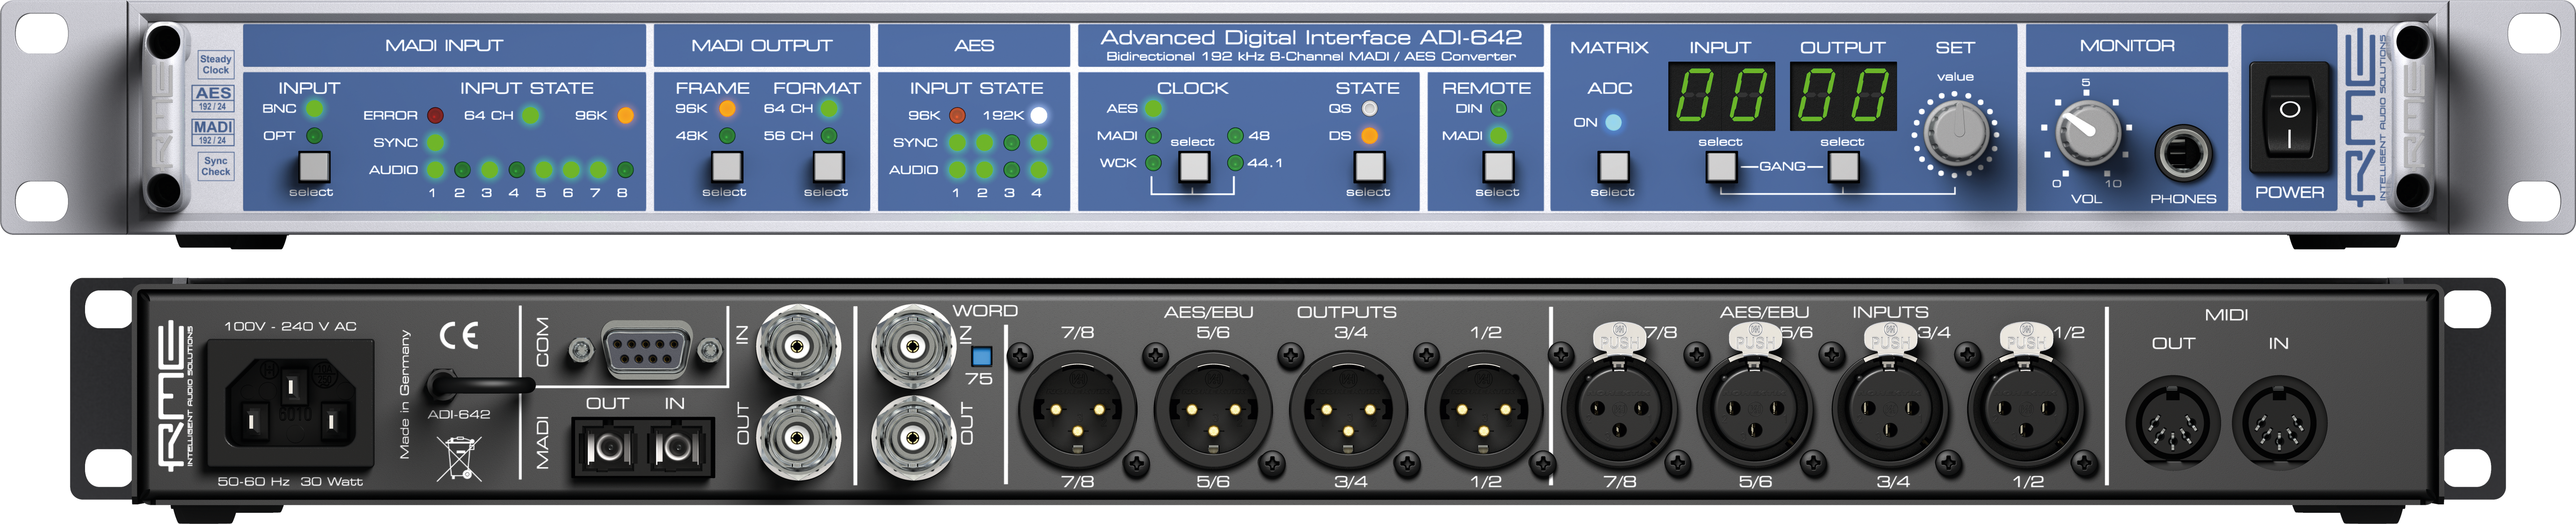This screenshot has width=2576, height=524.
Task: Click the MADI output 48K LED
Action: tap(727, 136)
